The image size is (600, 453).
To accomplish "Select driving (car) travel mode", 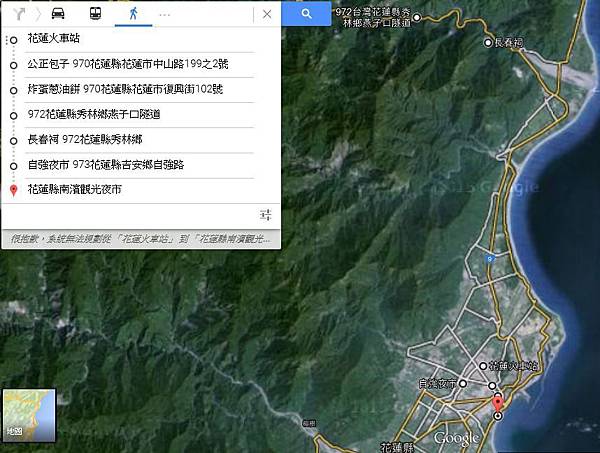I will (59, 15).
